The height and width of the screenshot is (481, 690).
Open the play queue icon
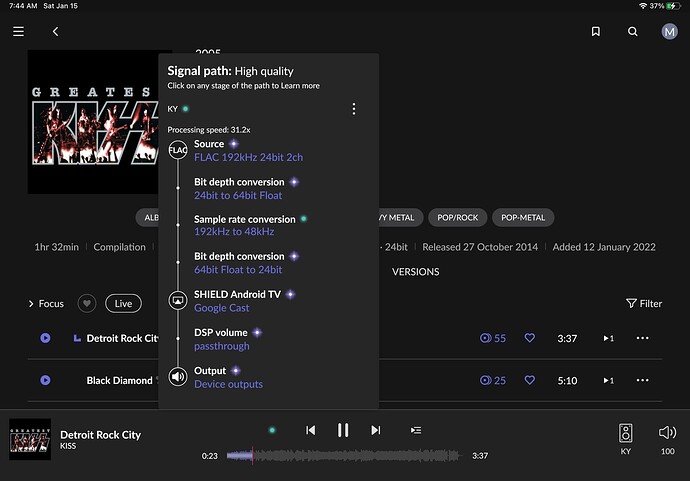click(416, 430)
